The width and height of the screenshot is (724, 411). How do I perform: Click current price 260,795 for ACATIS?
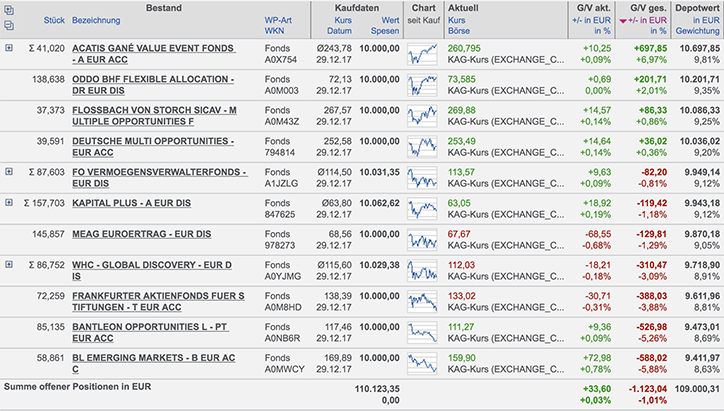pos(464,48)
